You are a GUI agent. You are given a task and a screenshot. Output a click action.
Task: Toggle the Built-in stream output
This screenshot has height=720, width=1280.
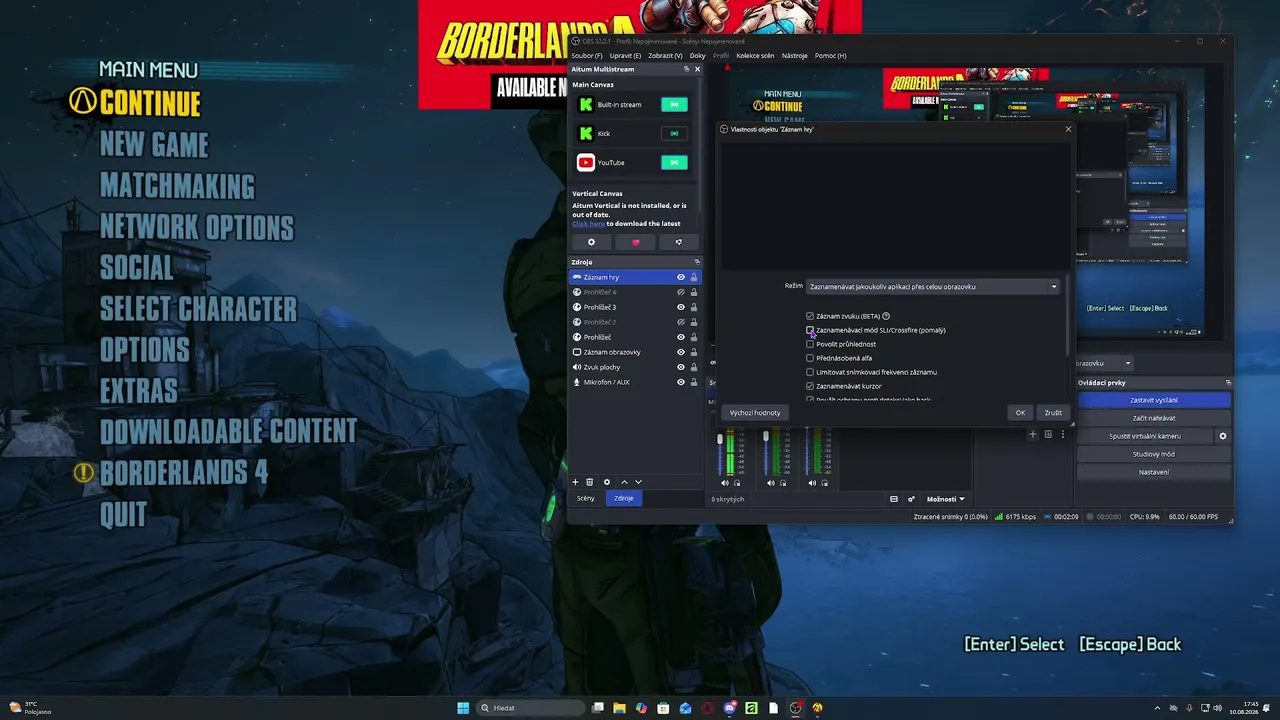pos(674,104)
